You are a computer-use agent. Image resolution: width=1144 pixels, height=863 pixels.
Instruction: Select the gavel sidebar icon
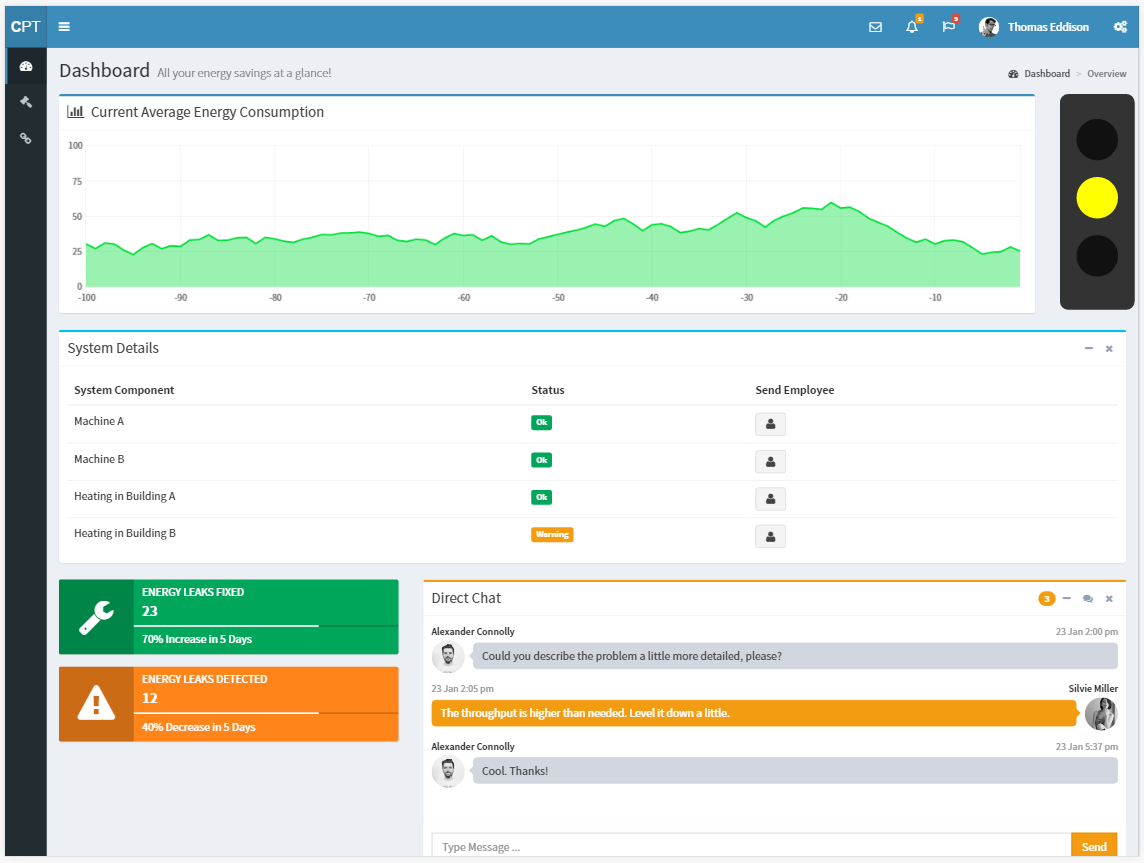26,102
